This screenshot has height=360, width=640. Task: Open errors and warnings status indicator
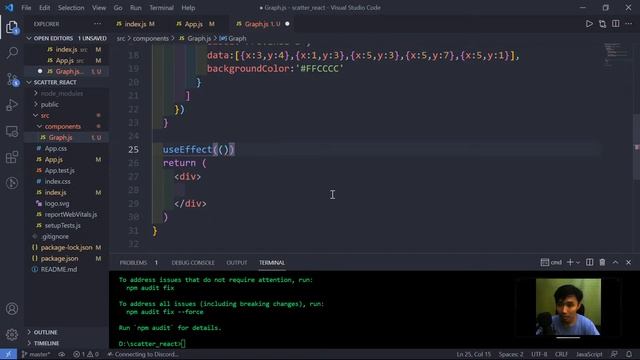click(86, 354)
